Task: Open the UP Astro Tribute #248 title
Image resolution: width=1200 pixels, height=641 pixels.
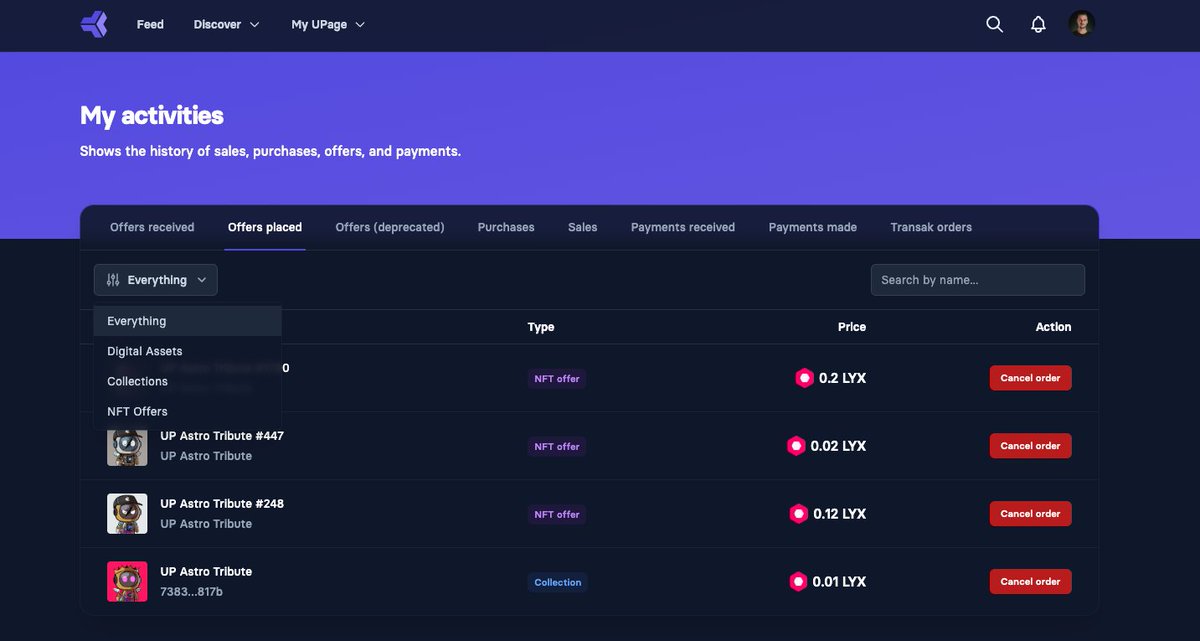Action: pos(222,504)
